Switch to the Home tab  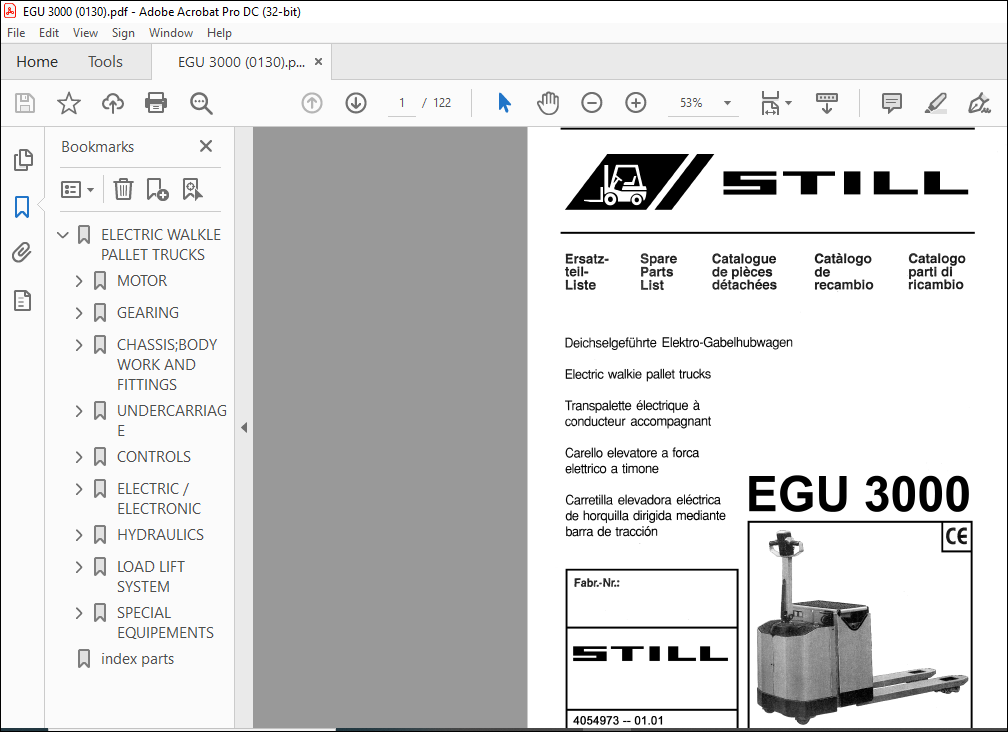tap(37, 62)
